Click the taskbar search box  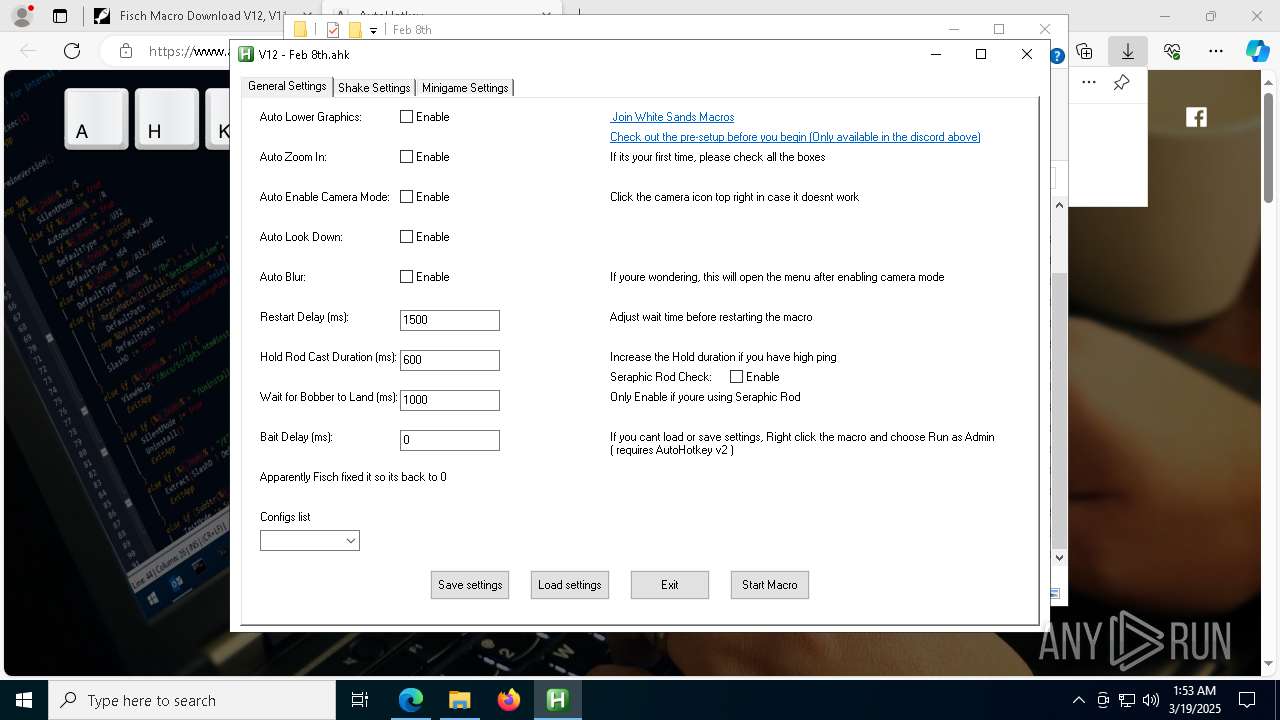tap(192, 700)
